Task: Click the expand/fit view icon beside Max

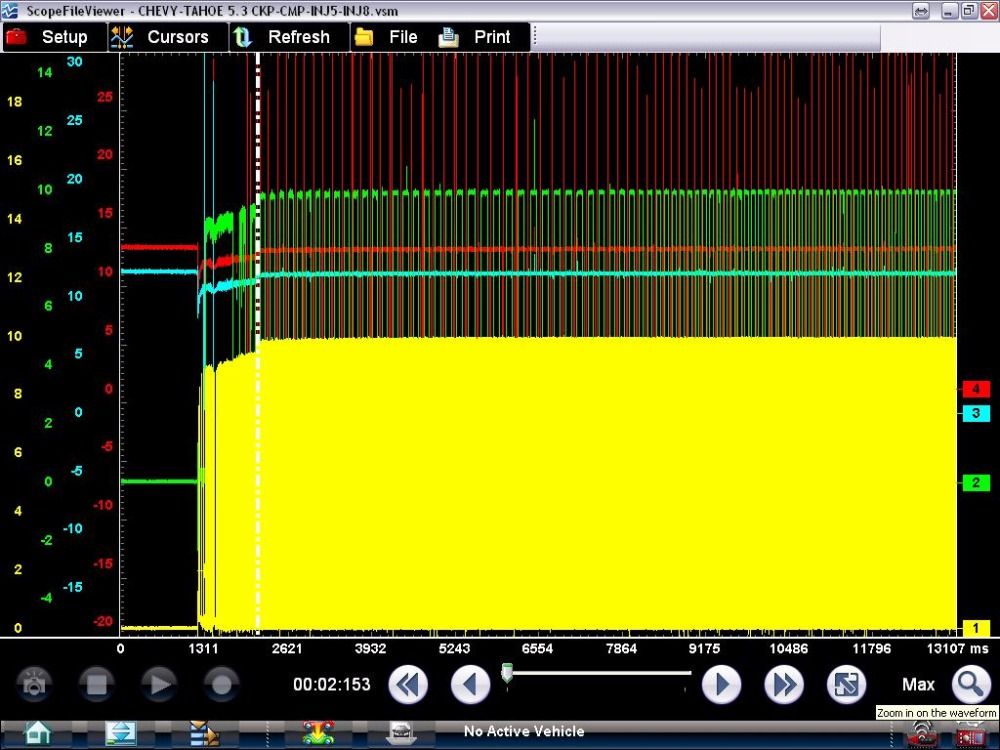Action: pos(846,685)
